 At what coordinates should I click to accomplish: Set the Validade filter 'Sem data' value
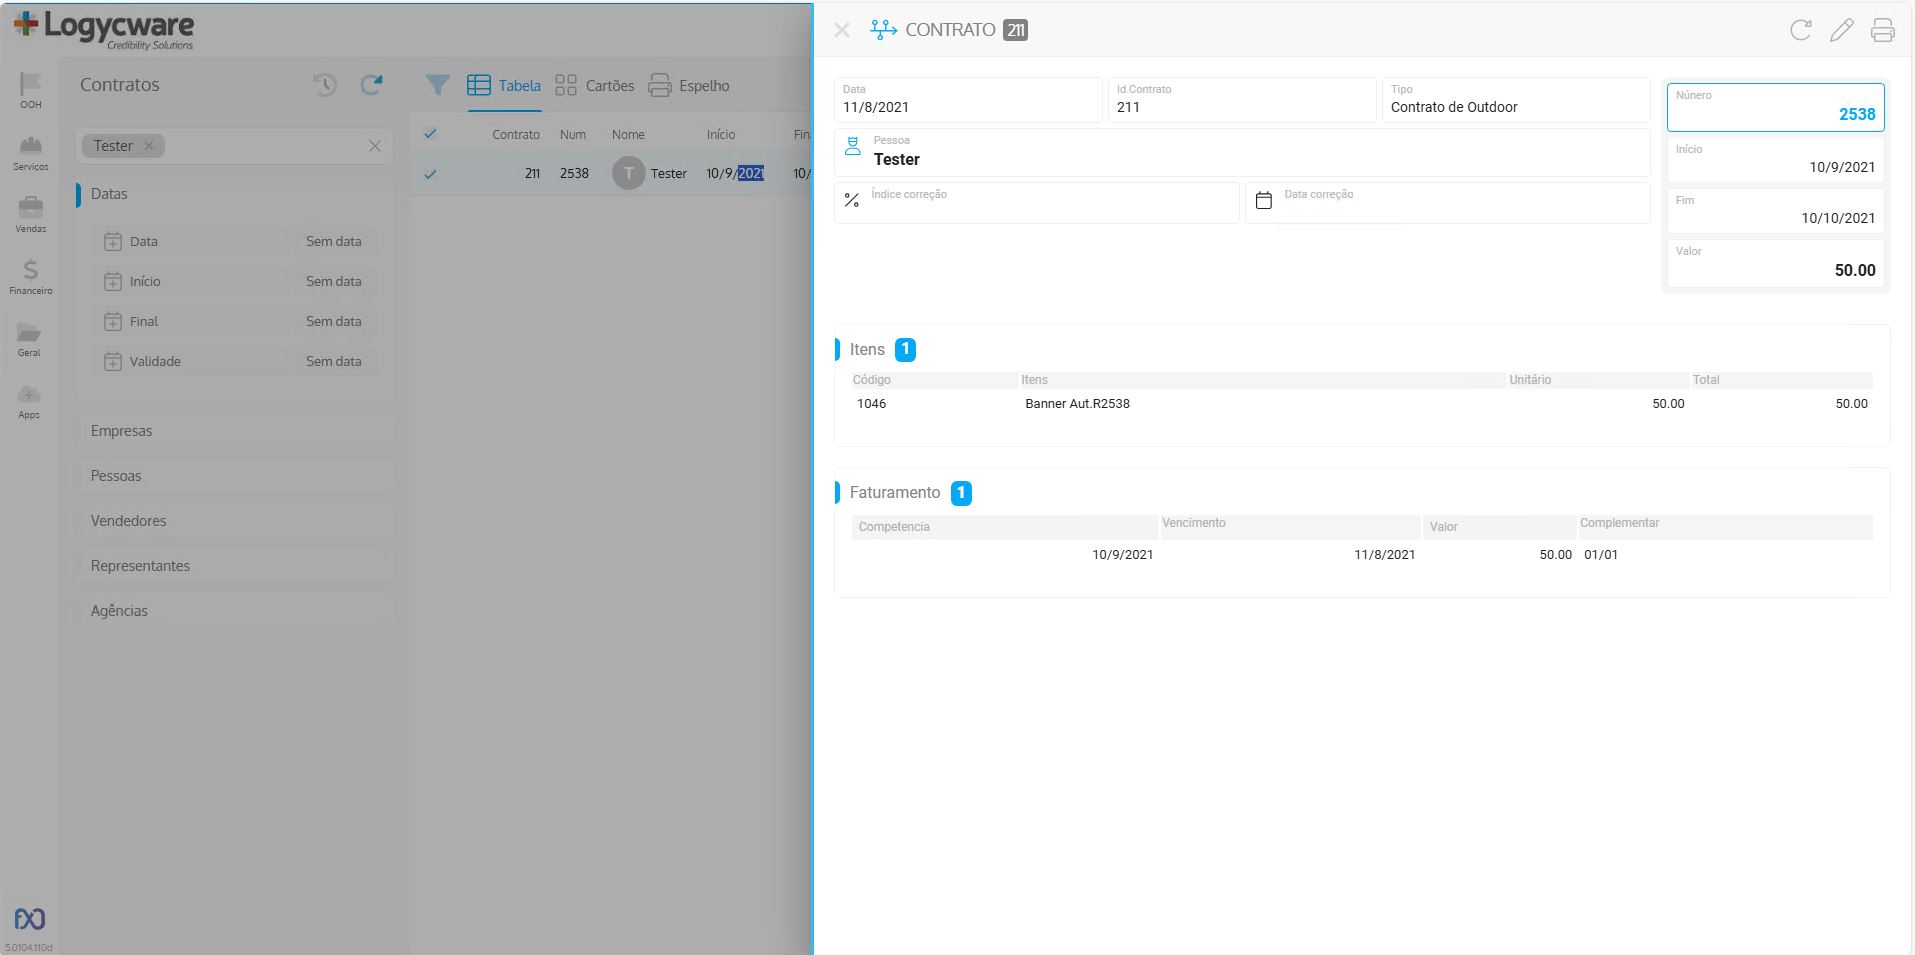(x=334, y=361)
